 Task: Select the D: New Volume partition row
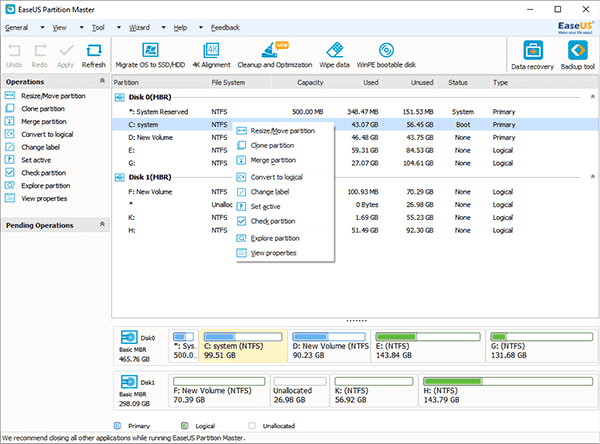(355, 137)
